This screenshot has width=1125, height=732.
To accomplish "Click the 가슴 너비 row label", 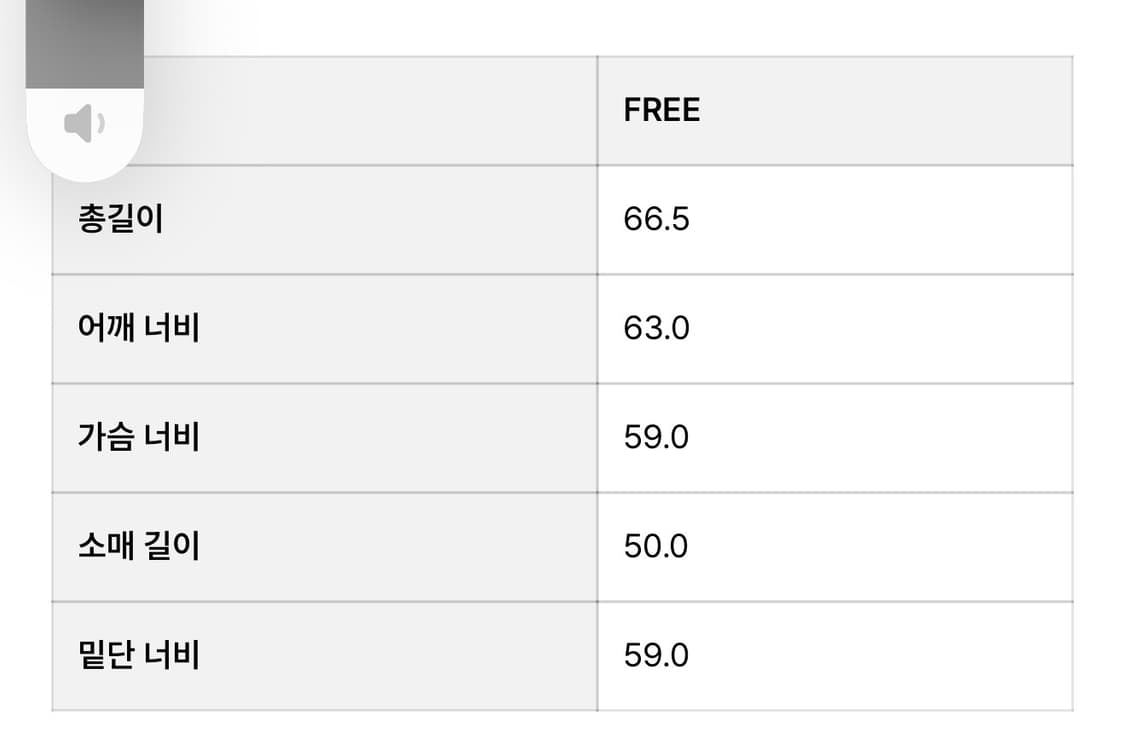I will pos(138,437).
